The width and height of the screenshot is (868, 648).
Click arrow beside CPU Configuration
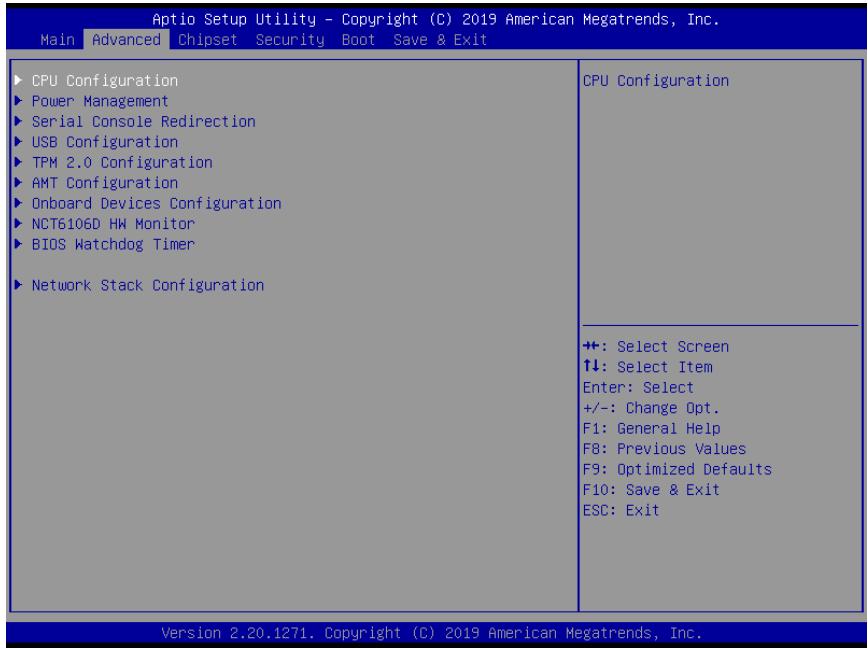(x=18, y=80)
